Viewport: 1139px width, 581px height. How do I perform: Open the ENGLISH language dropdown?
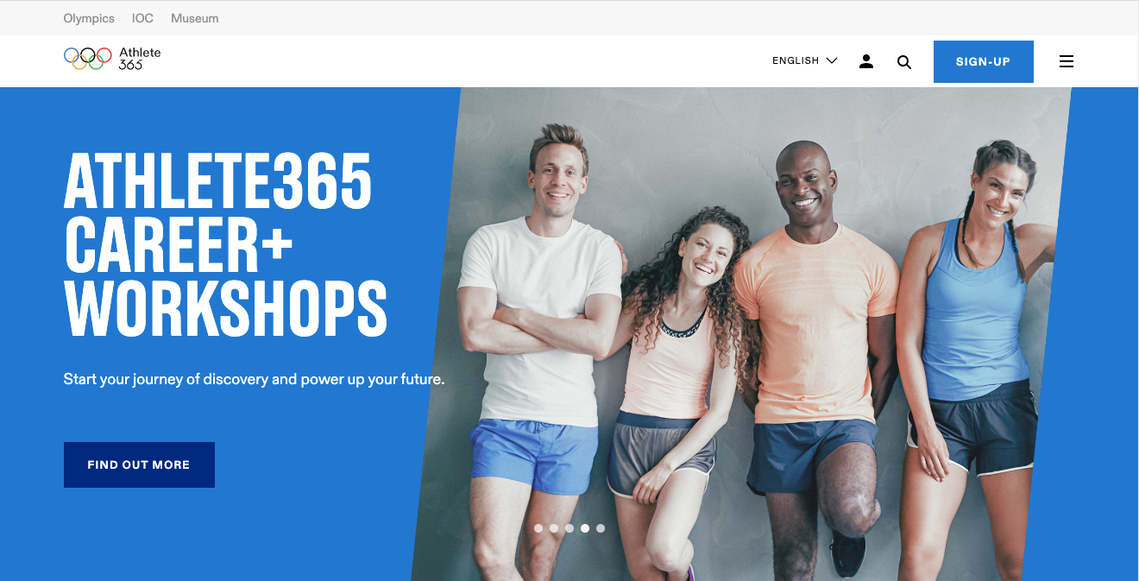805,61
